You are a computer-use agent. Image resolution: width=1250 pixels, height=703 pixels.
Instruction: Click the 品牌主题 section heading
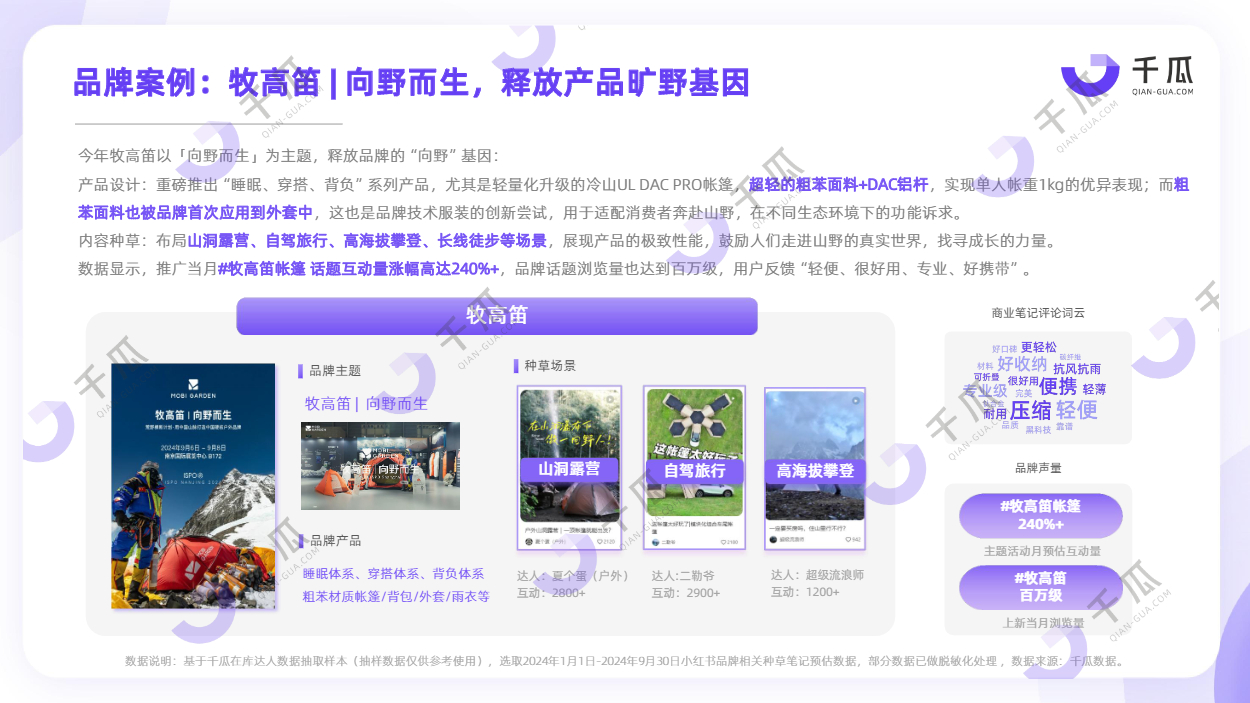pos(335,370)
